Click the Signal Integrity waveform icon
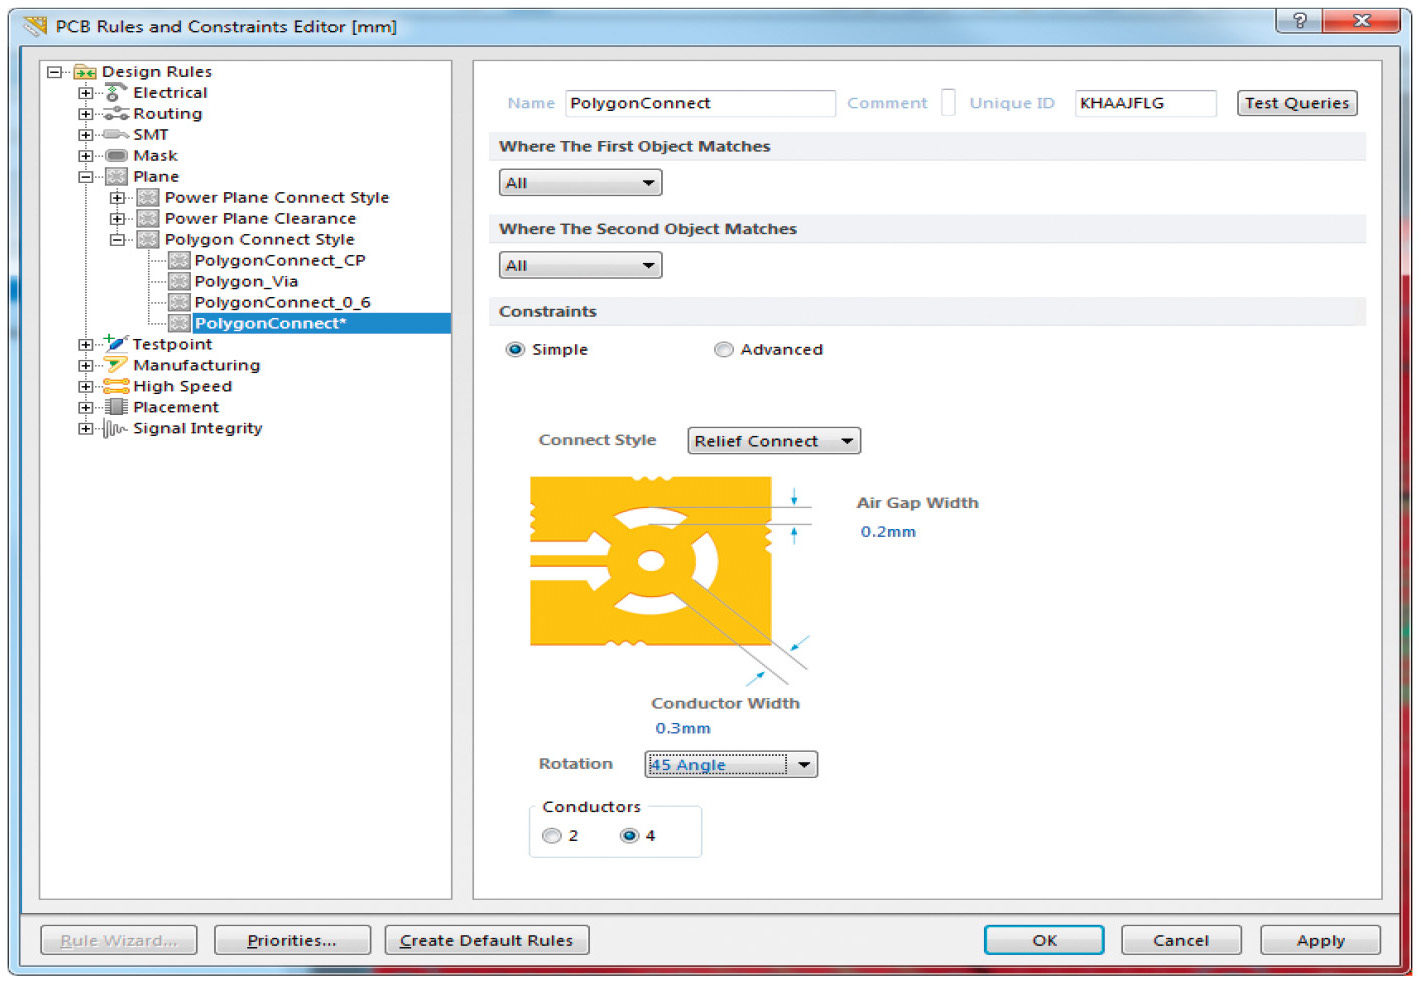This screenshot has width=1420, height=981. pos(116,428)
